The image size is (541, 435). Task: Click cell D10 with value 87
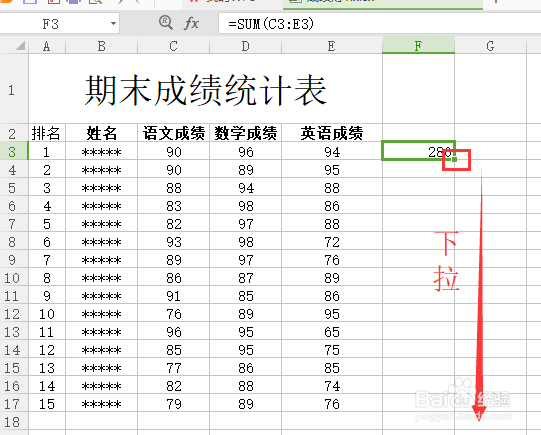(245, 278)
